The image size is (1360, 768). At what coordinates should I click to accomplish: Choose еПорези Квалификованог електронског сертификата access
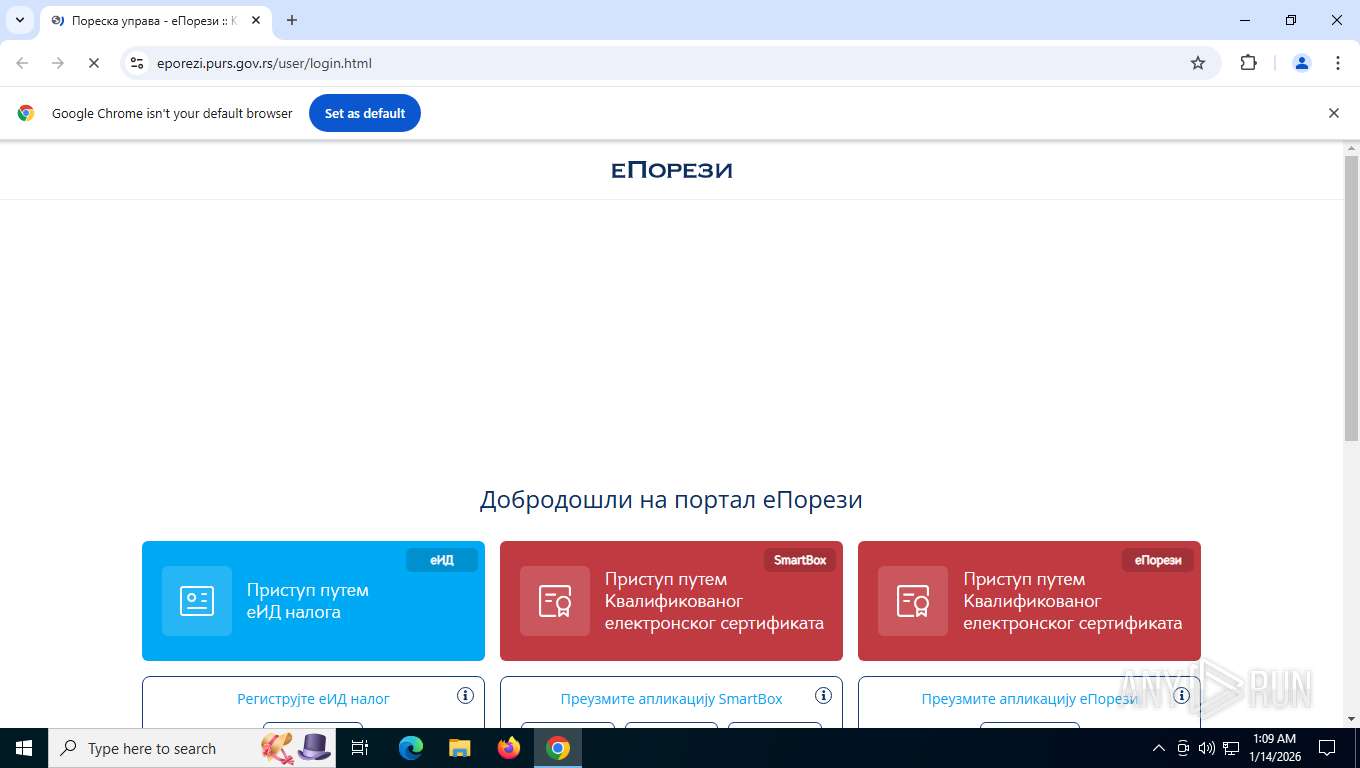(1029, 601)
